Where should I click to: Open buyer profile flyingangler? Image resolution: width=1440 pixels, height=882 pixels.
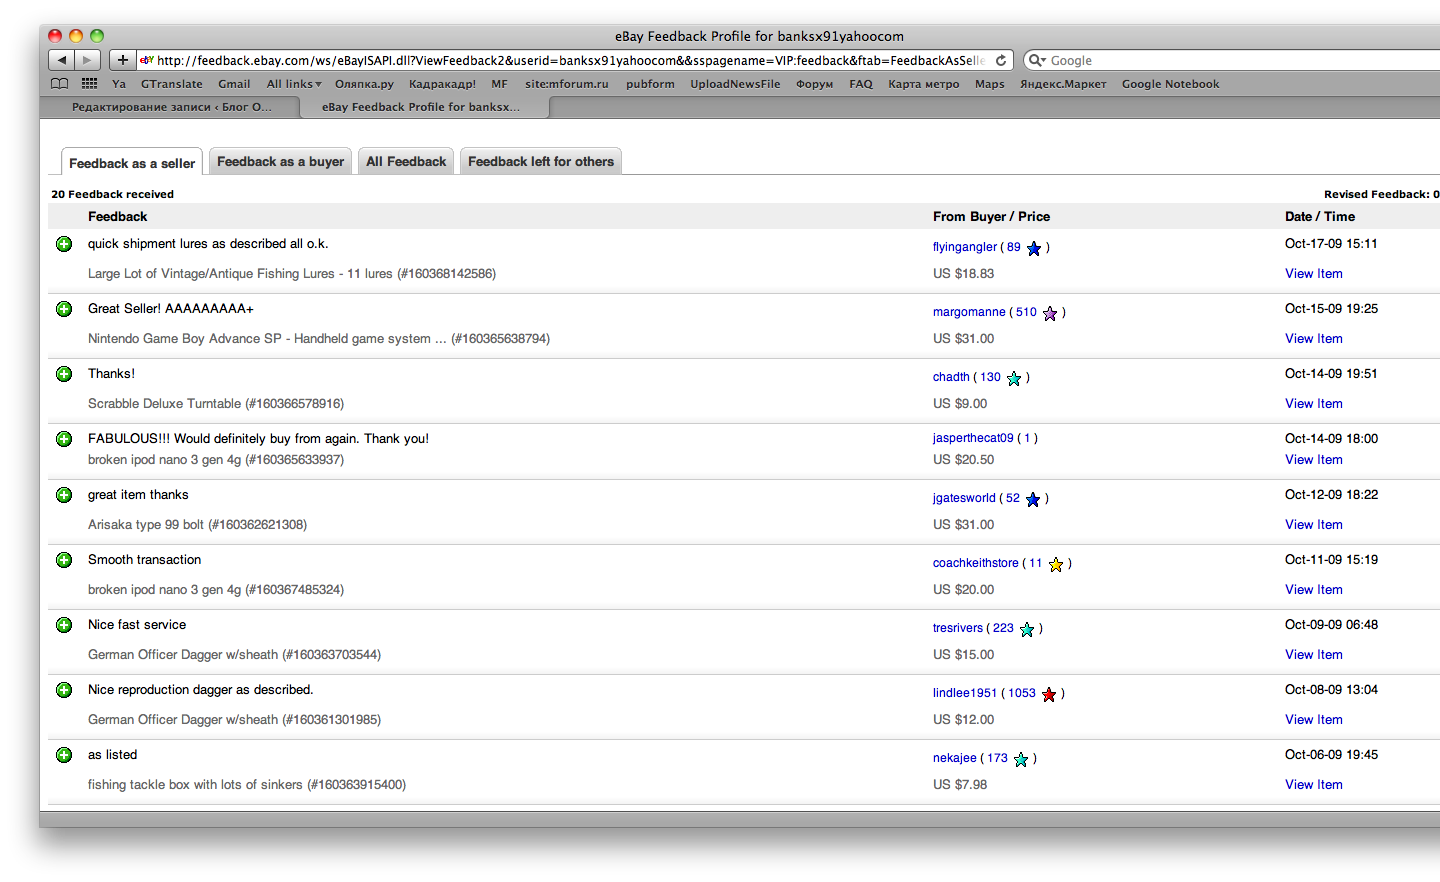pyautogui.click(x=965, y=247)
